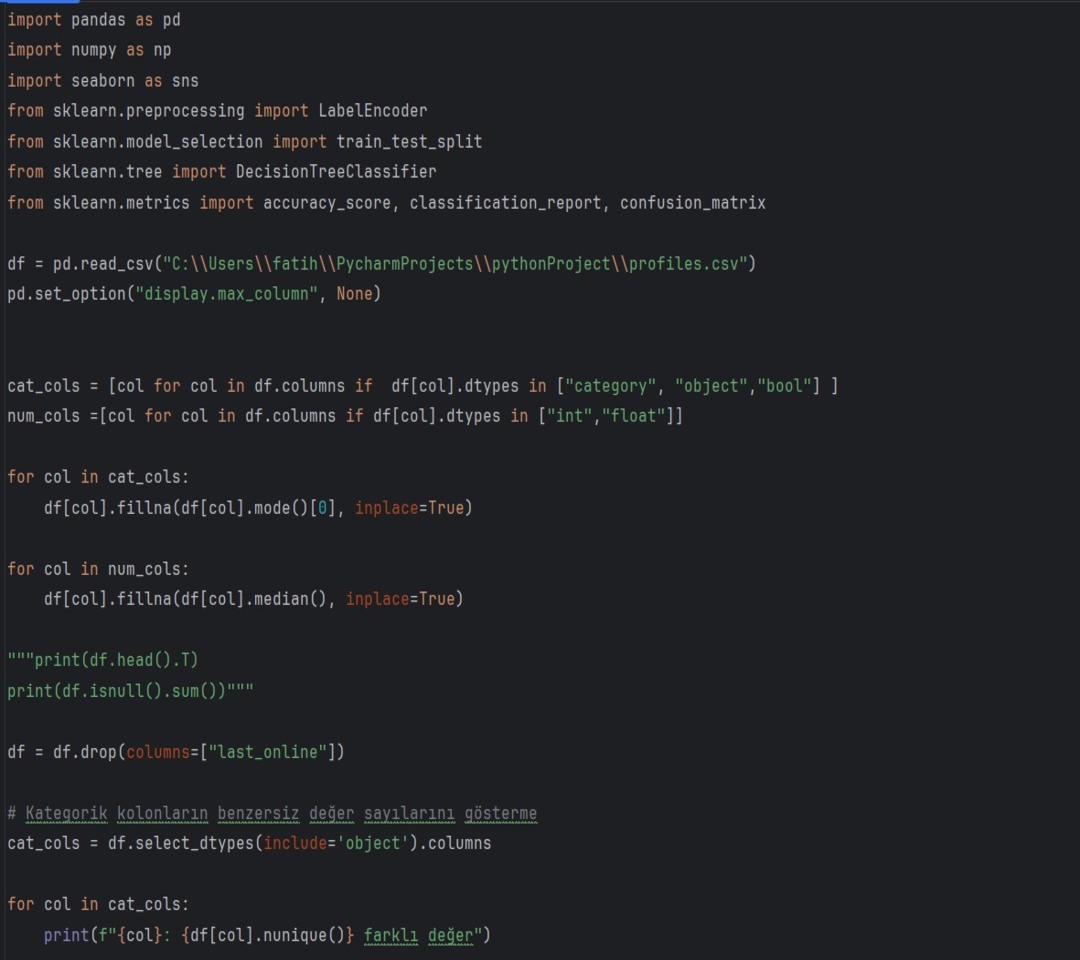Click the seaborn import line
The image size is (1080, 960).
coord(103,81)
